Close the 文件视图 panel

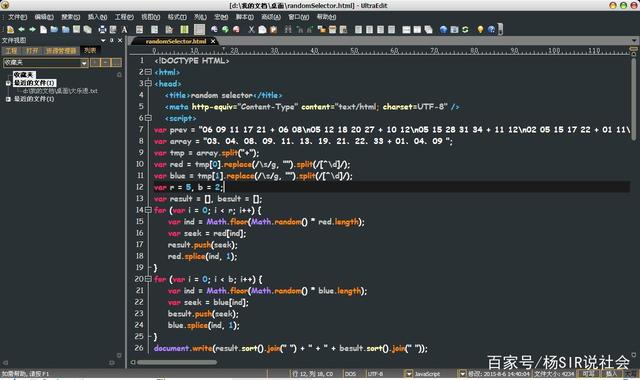point(120,40)
